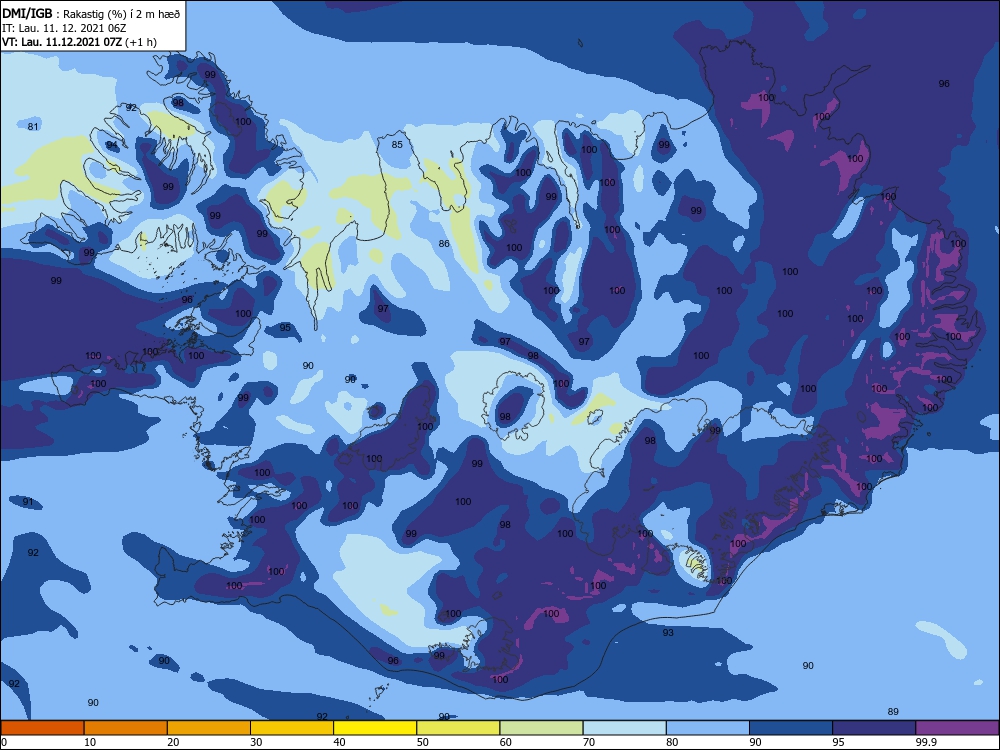
Task: Click the color scale tick label "0"
Action: pyautogui.click(x=4, y=742)
